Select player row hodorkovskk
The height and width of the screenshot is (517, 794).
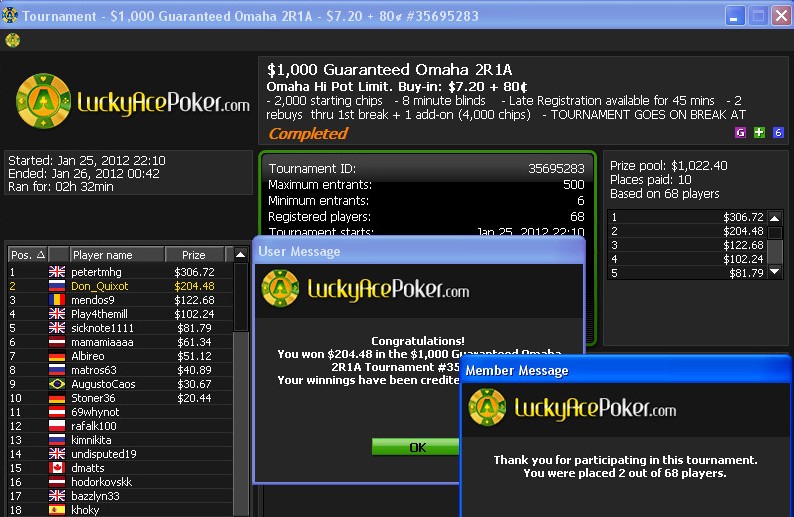[x=120, y=482]
